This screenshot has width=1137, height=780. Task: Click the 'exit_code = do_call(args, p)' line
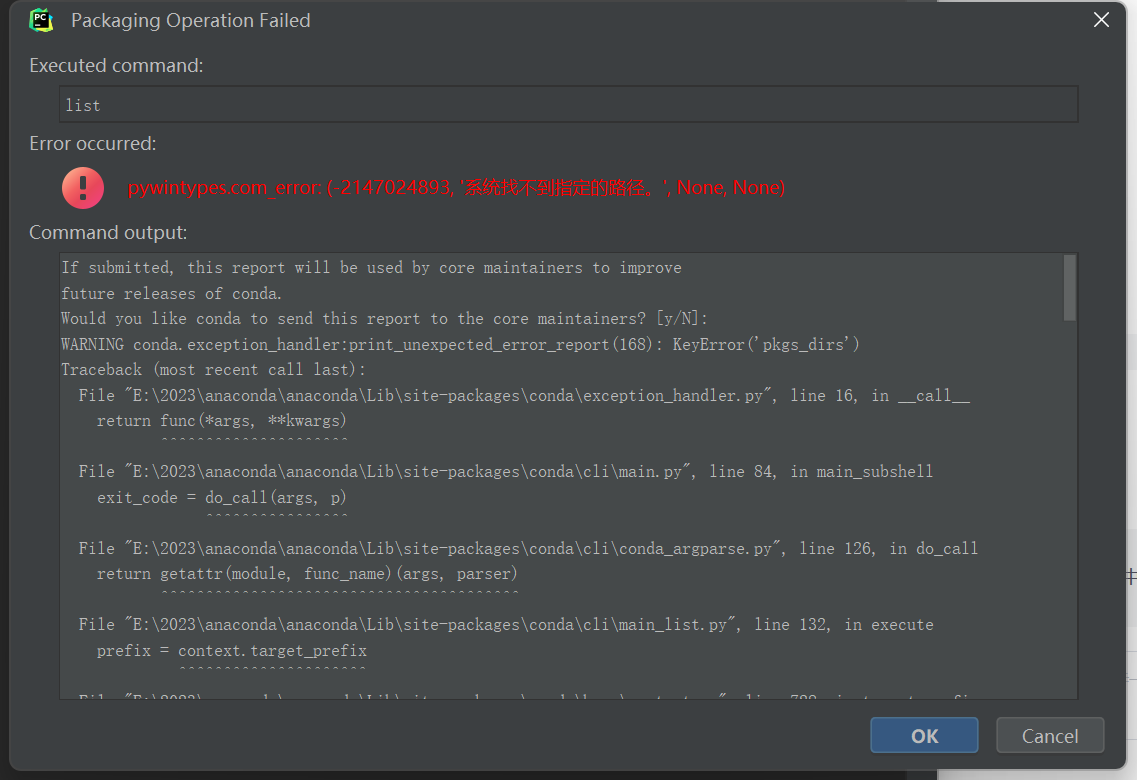pos(221,497)
